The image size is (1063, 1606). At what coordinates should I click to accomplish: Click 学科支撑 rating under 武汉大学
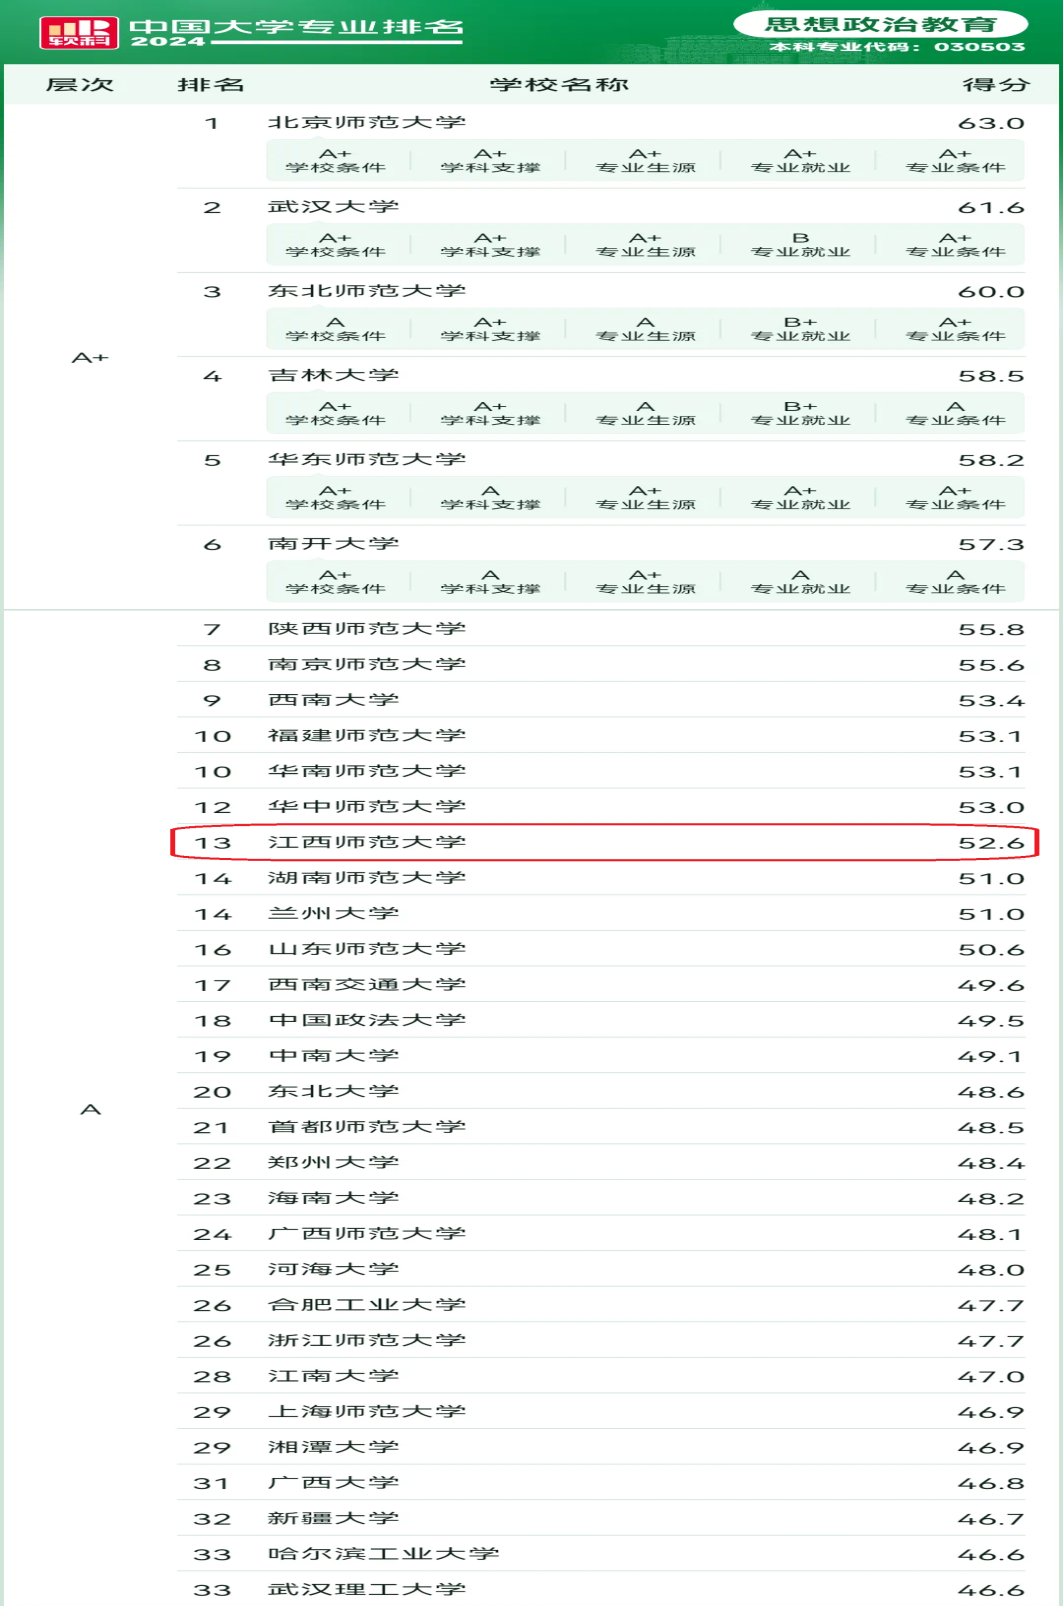coord(490,244)
